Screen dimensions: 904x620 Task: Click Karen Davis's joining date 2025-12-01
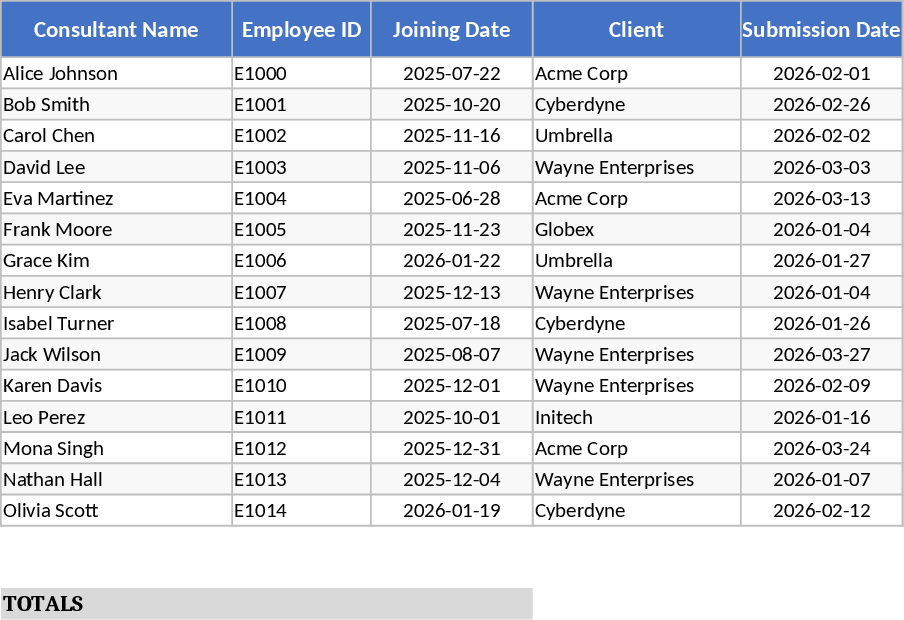(x=451, y=385)
